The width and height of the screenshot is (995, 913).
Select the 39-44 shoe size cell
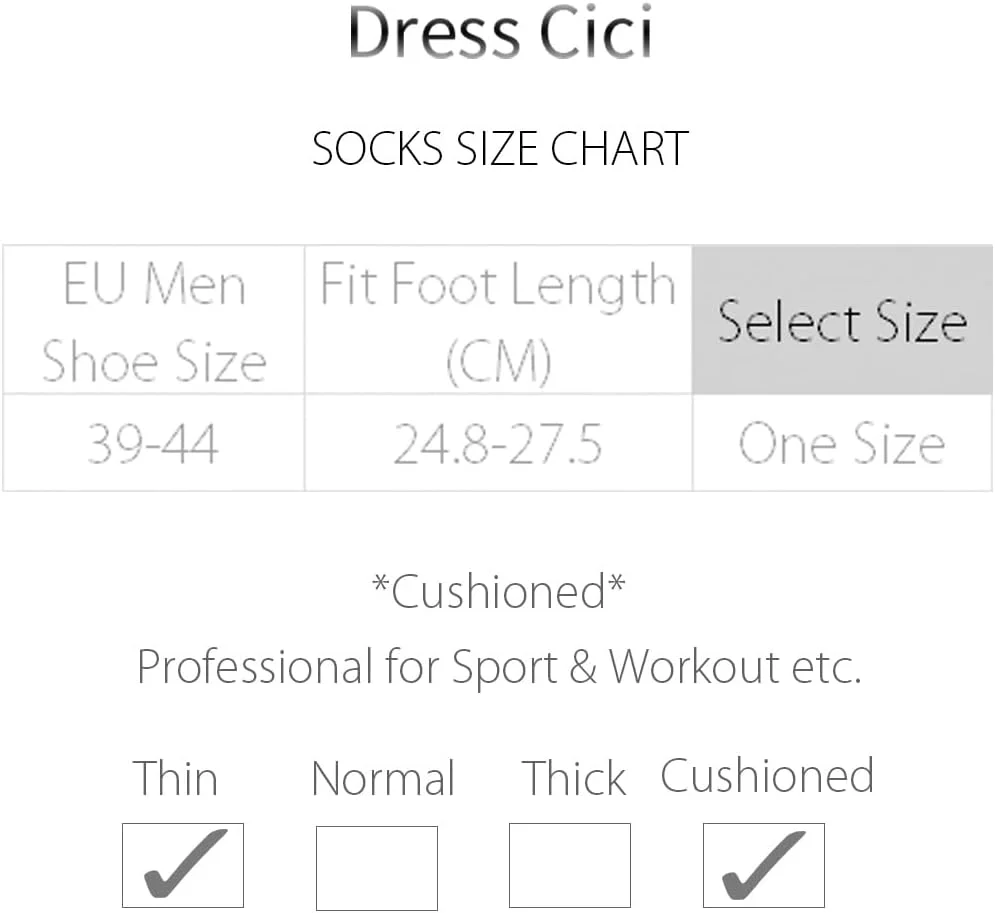[153, 444]
